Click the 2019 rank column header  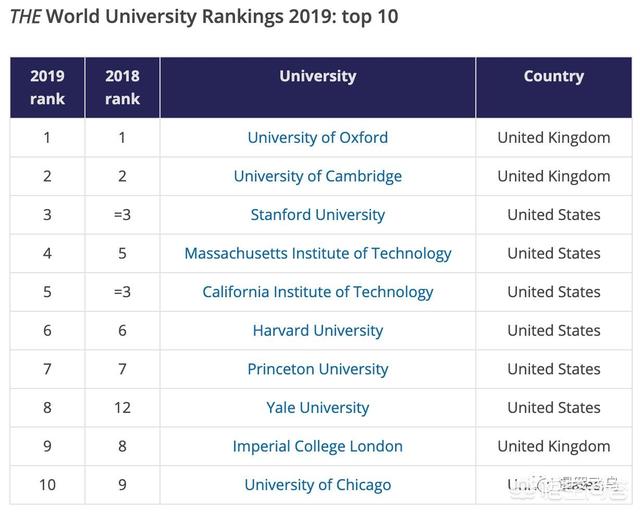click(47, 88)
